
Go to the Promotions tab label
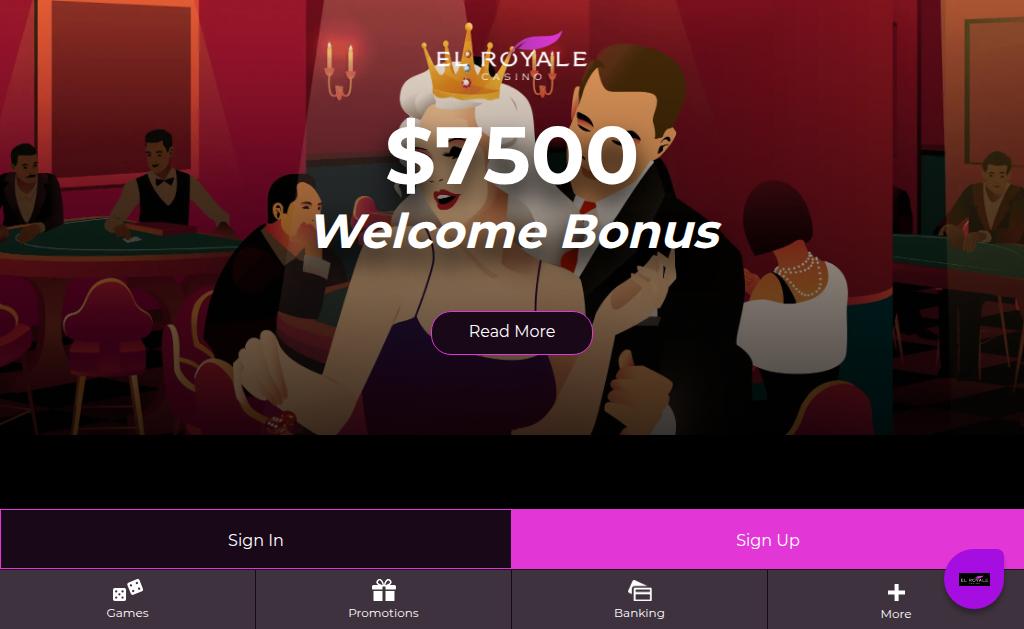click(383, 613)
